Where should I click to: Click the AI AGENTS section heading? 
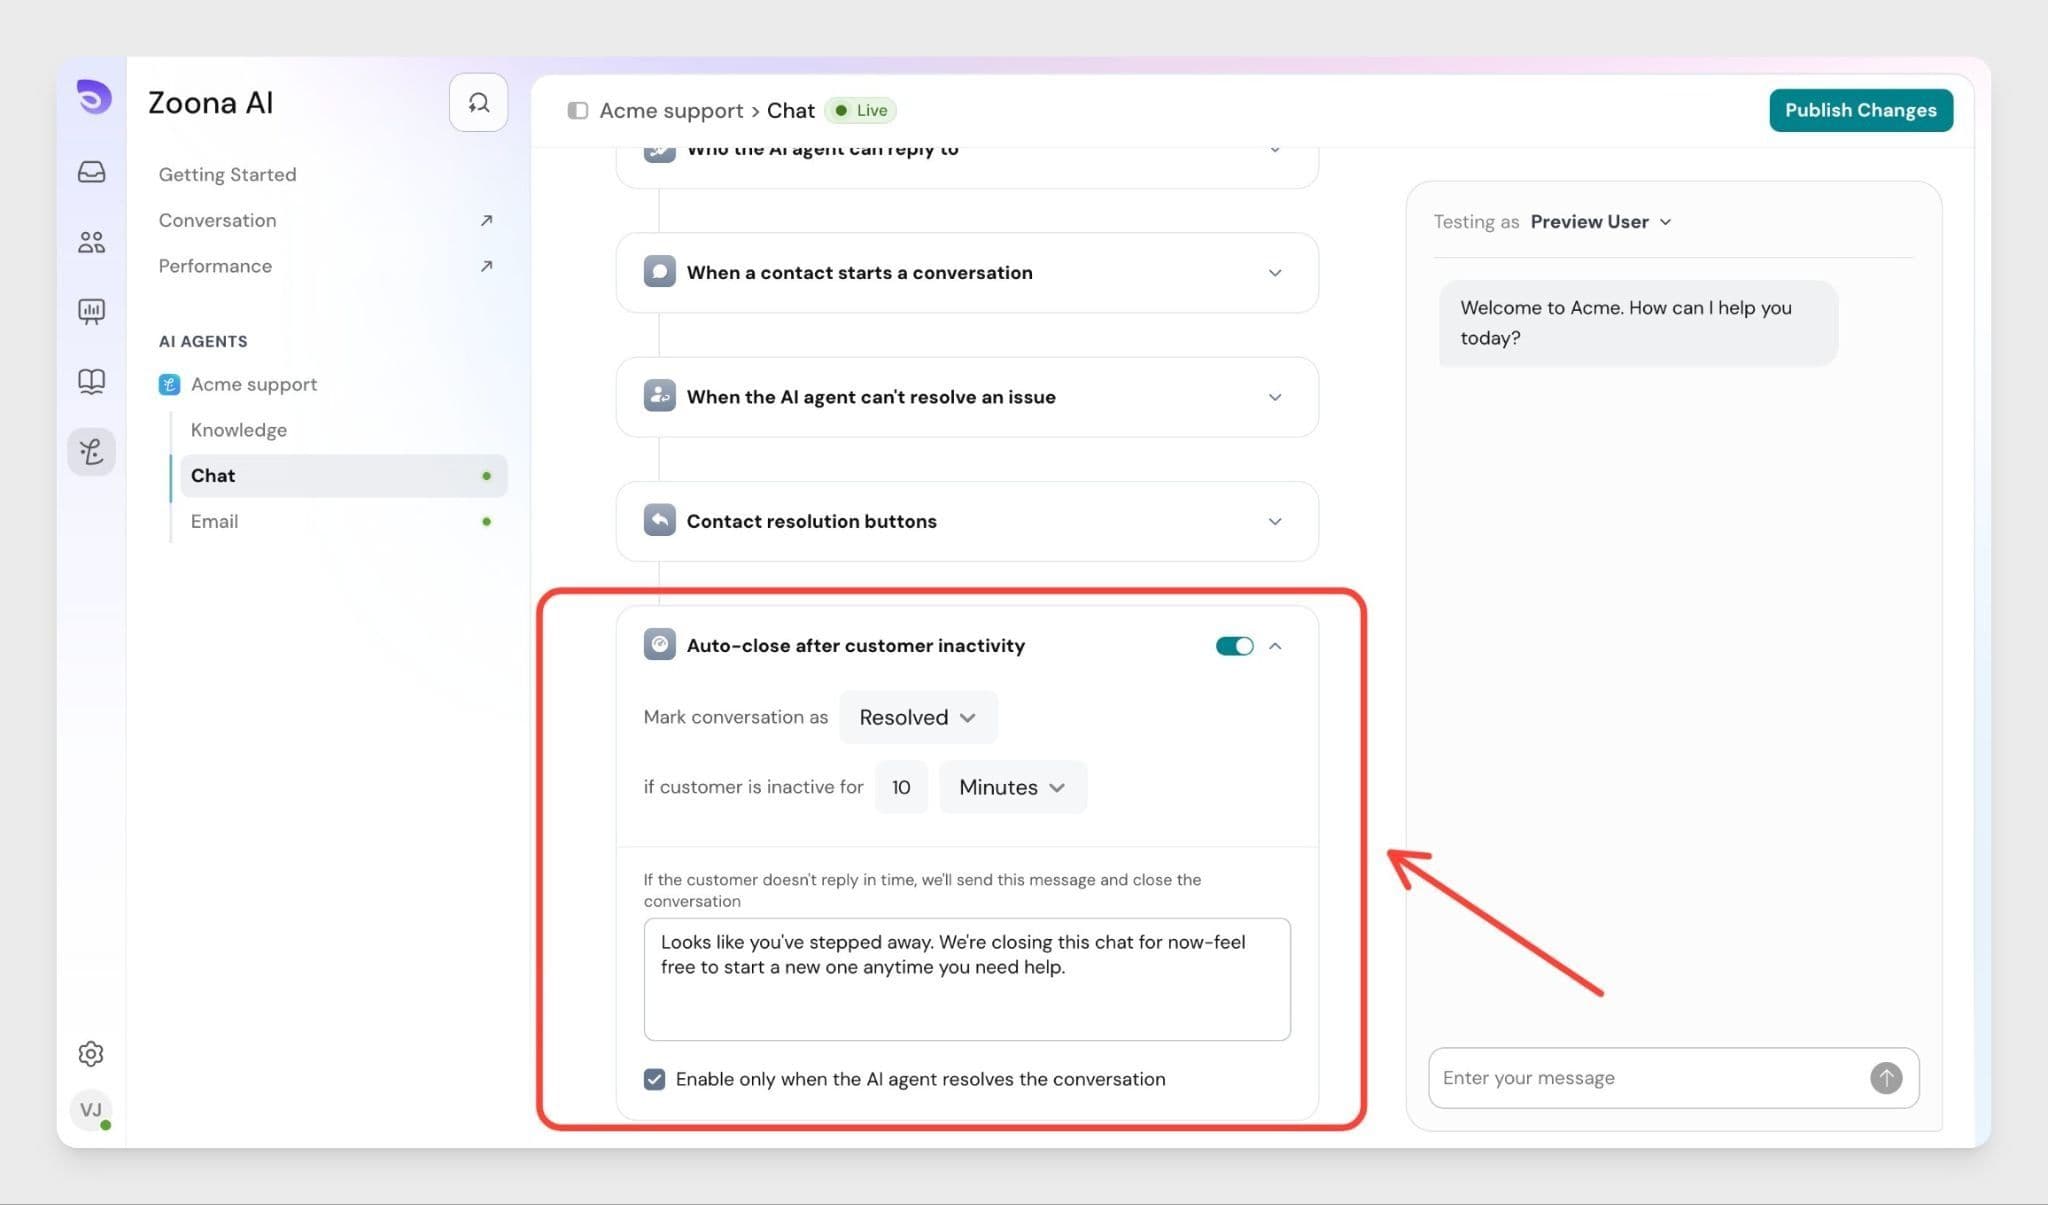click(x=203, y=341)
